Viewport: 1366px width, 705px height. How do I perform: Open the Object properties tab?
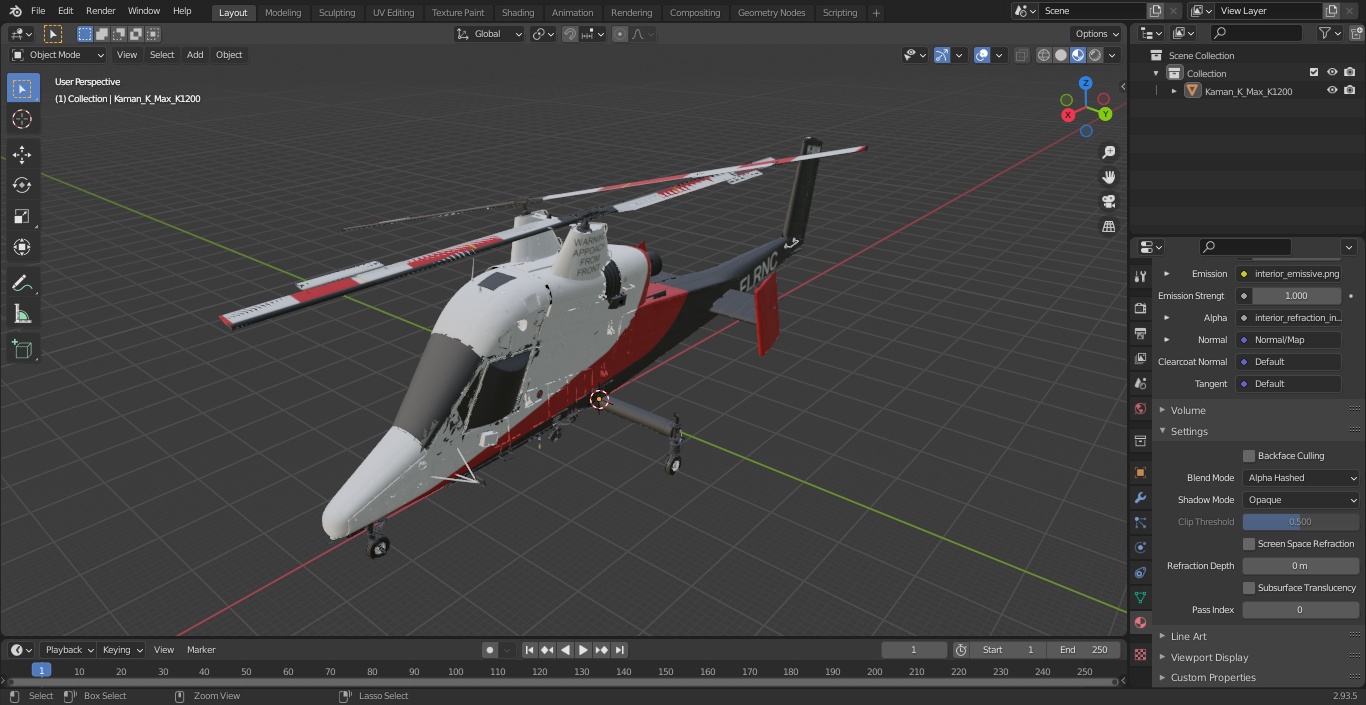tap(1140, 472)
